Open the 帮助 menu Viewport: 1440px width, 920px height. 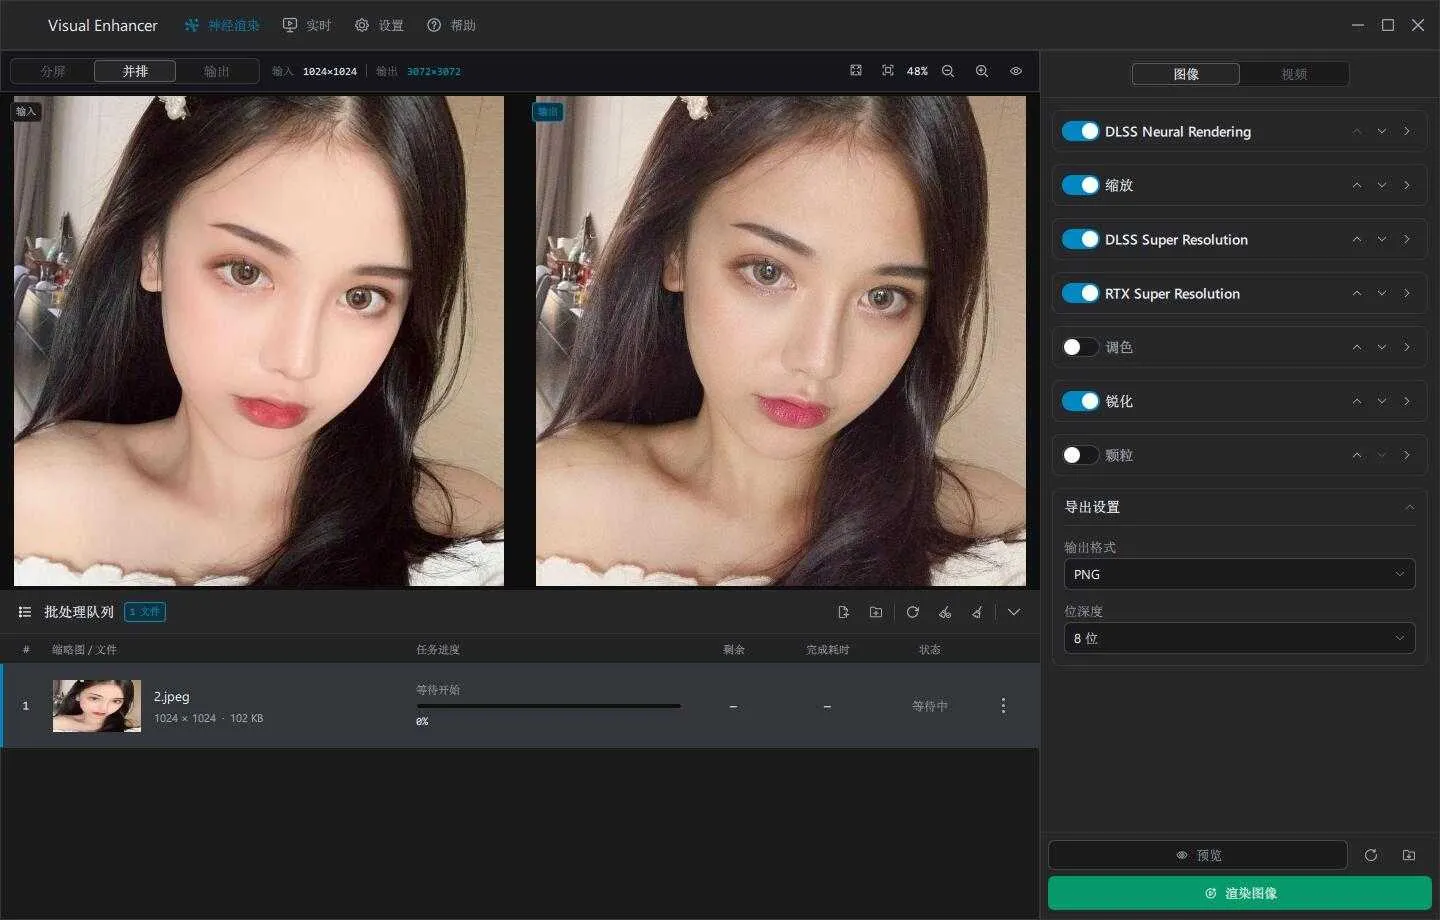[451, 25]
